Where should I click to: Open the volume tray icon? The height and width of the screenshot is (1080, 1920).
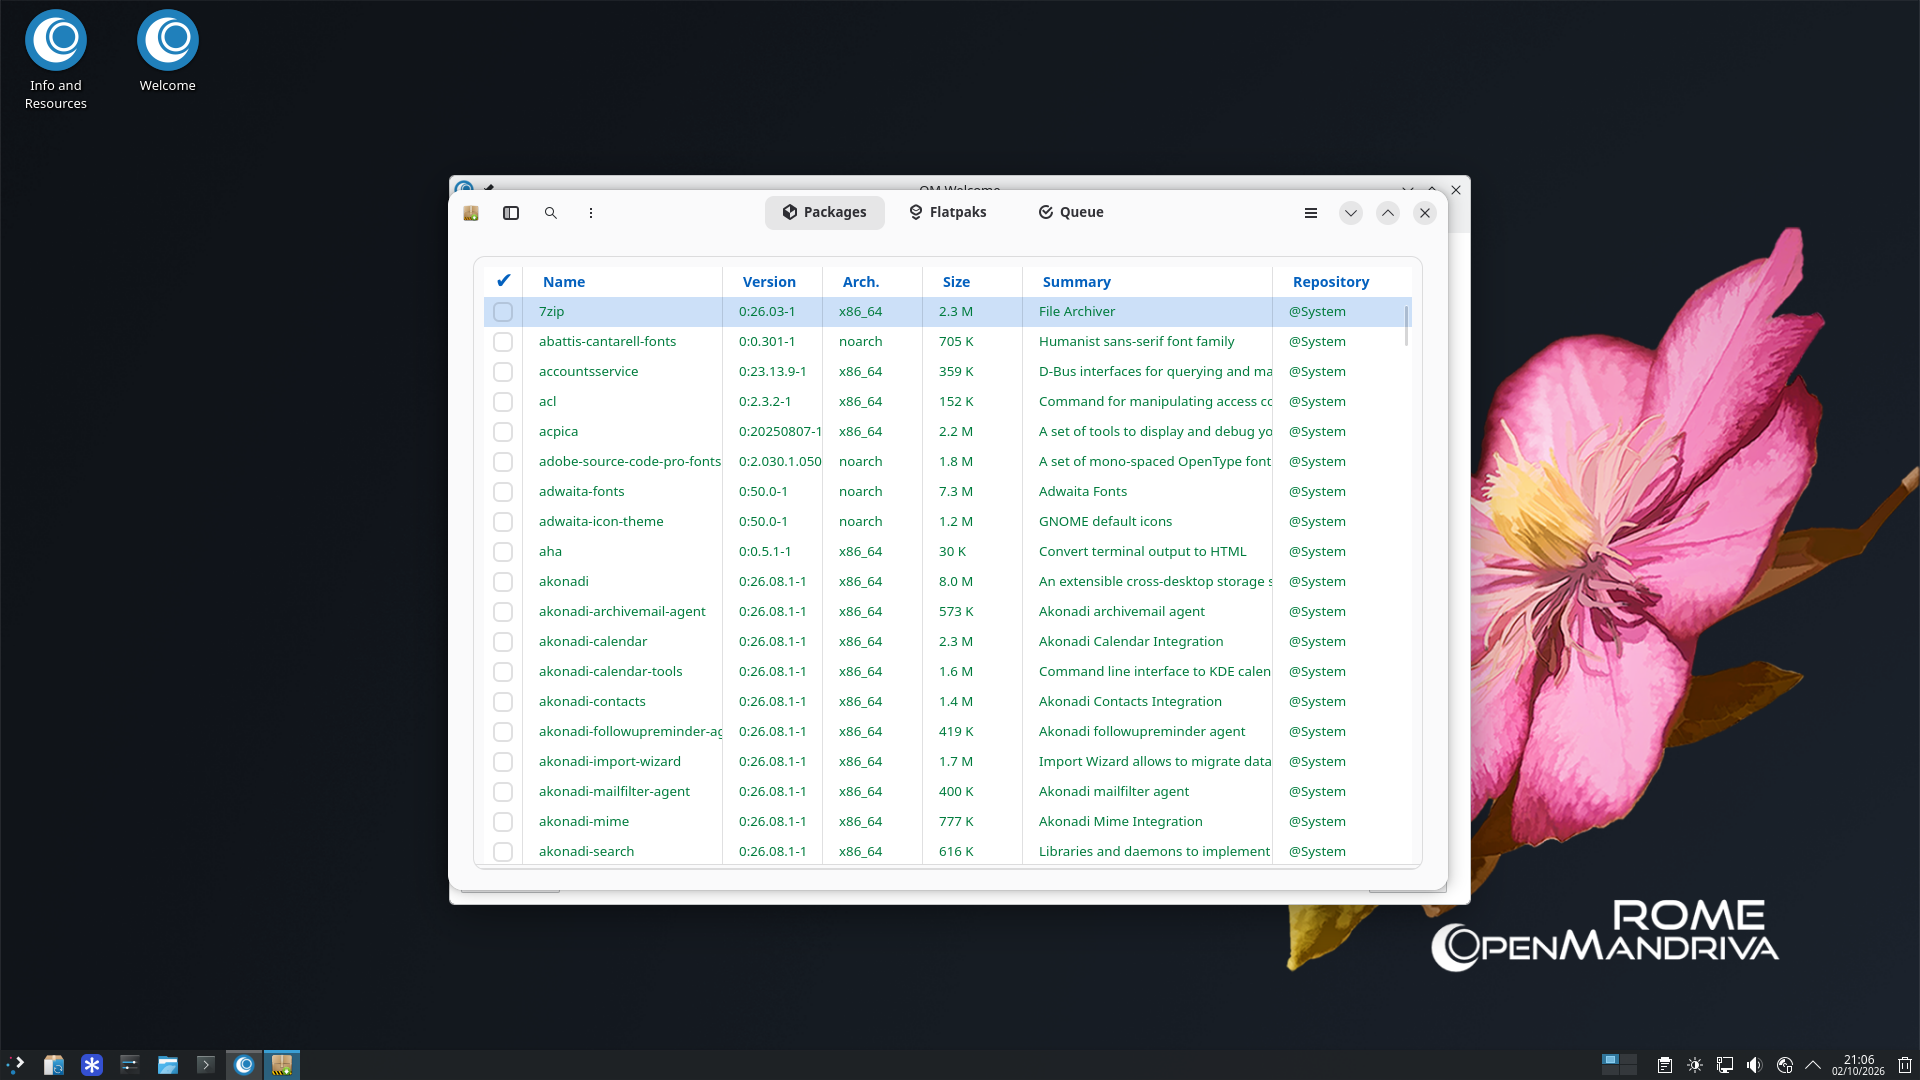(x=1755, y=1065)
